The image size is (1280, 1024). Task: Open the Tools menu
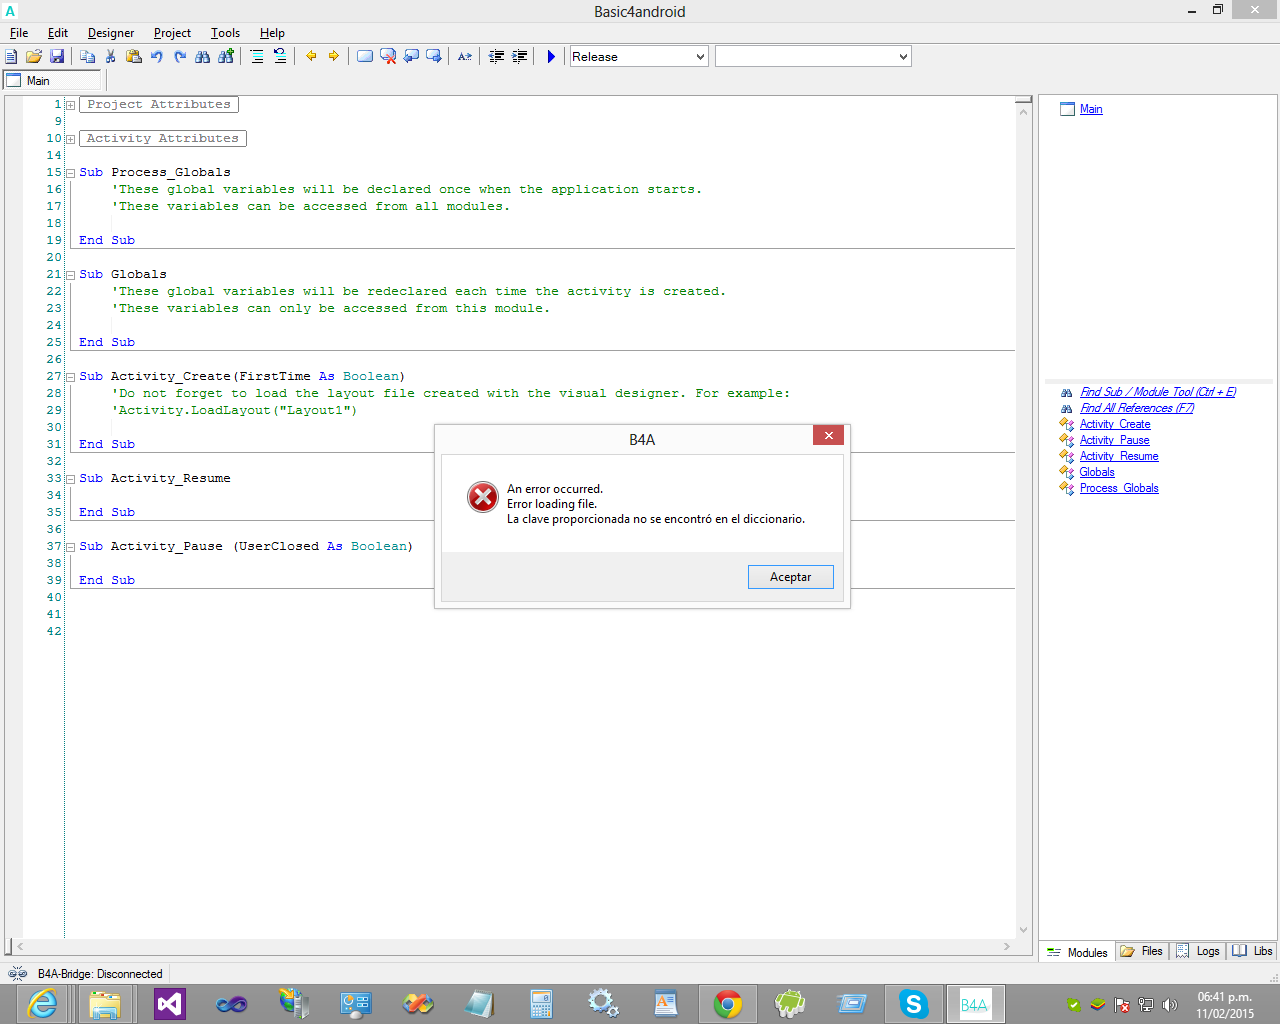[226, 33]
